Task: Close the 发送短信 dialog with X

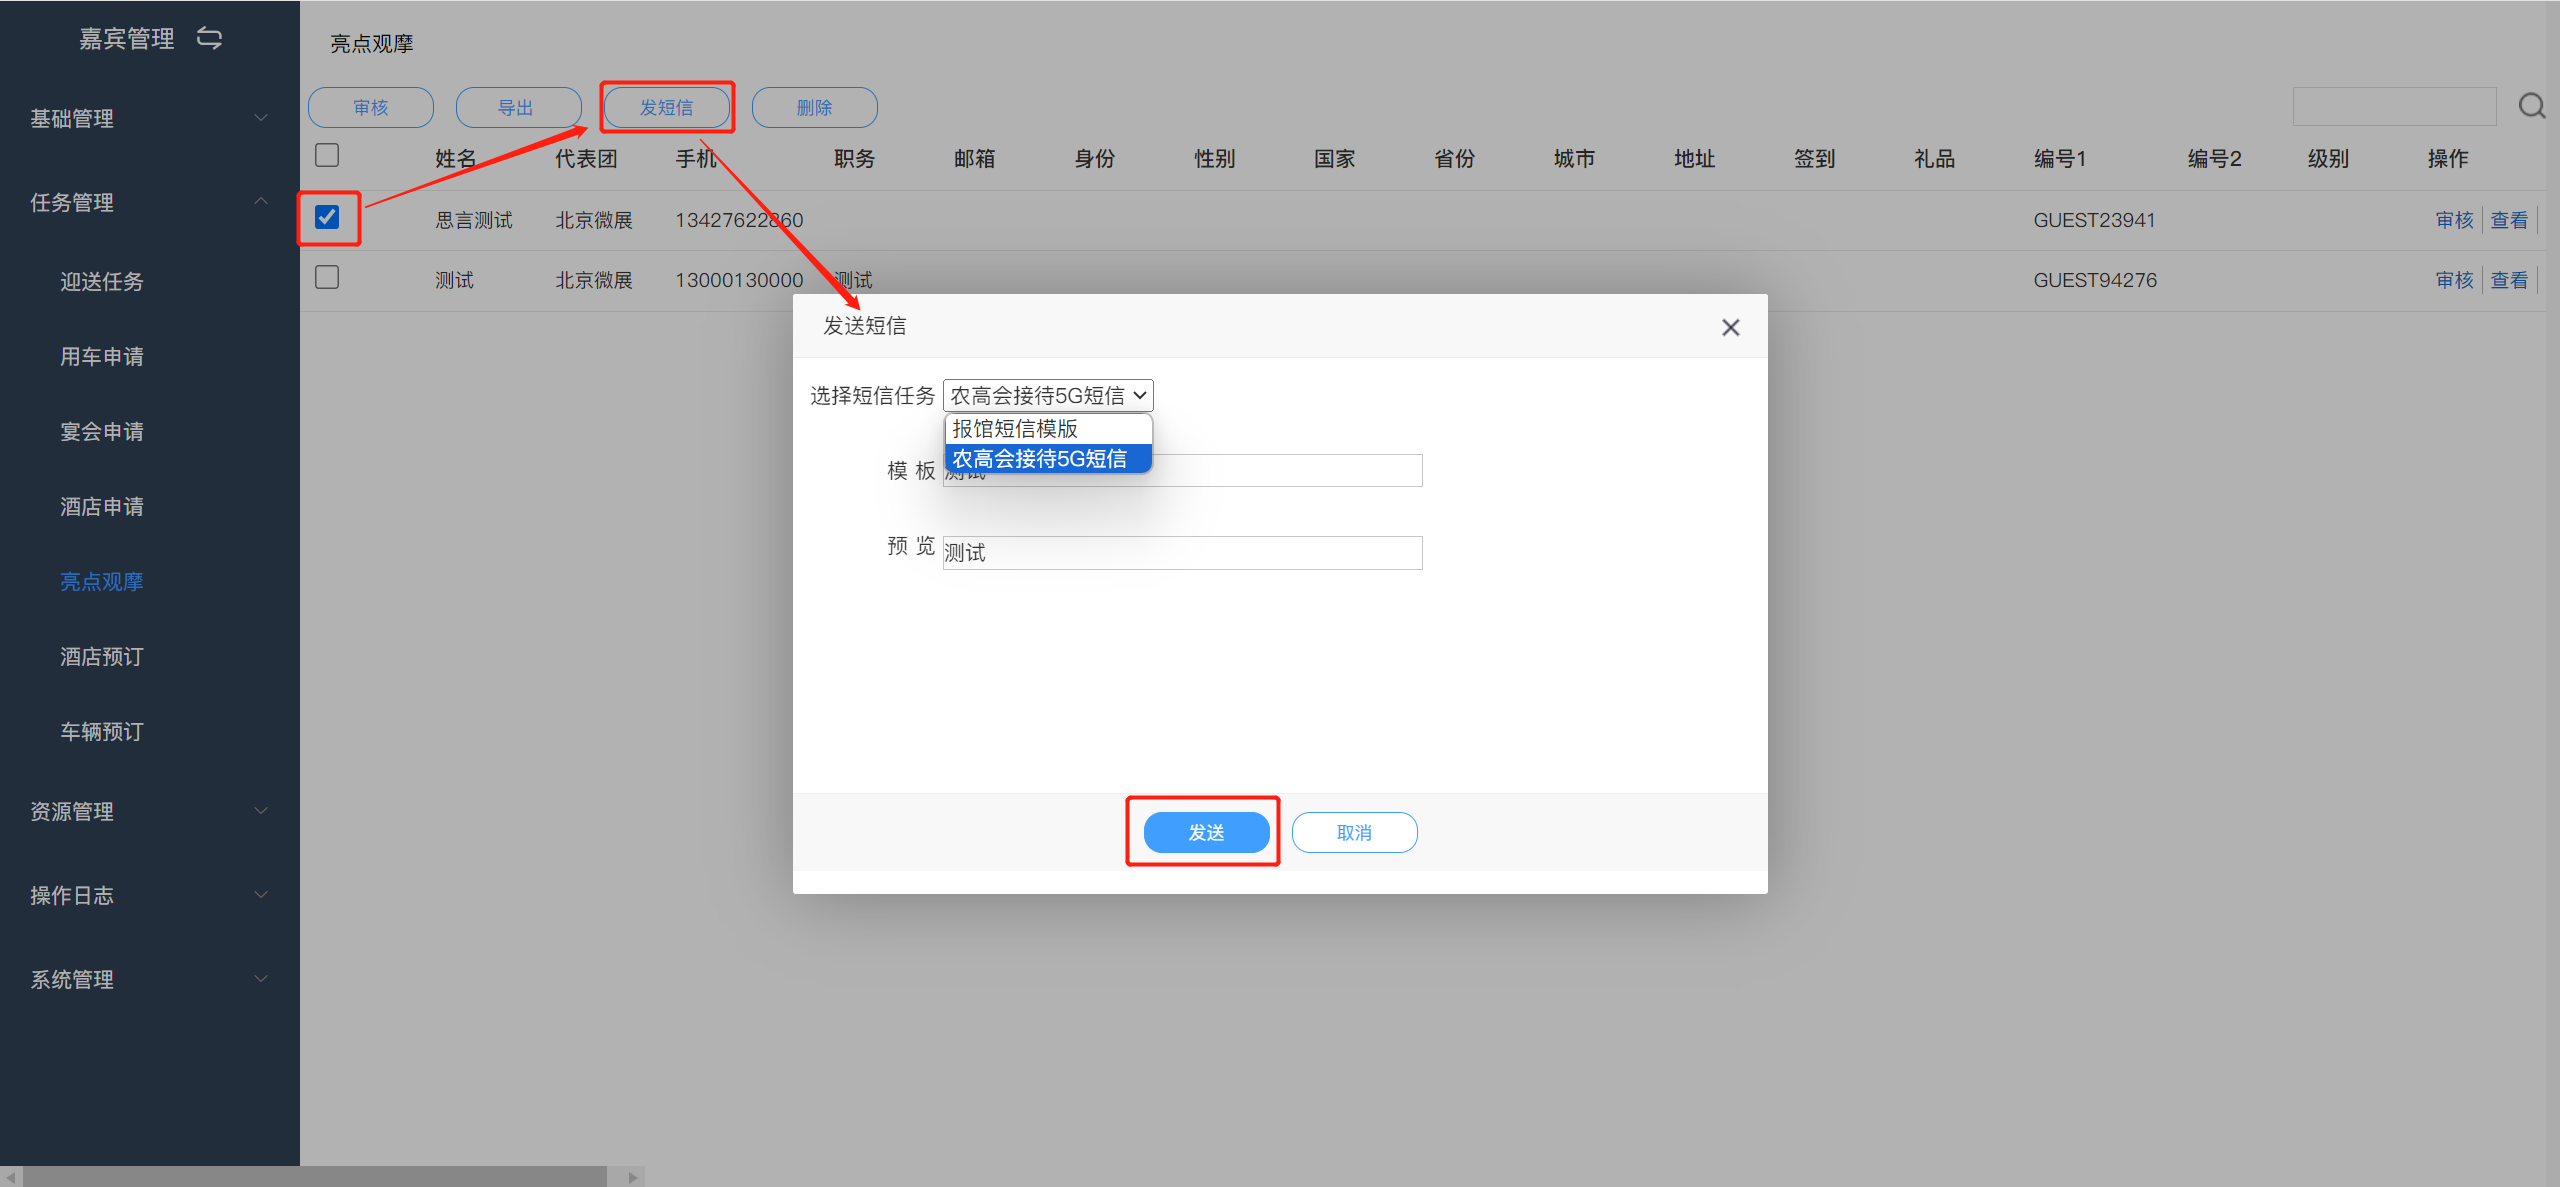Action: click(1730, 327)
